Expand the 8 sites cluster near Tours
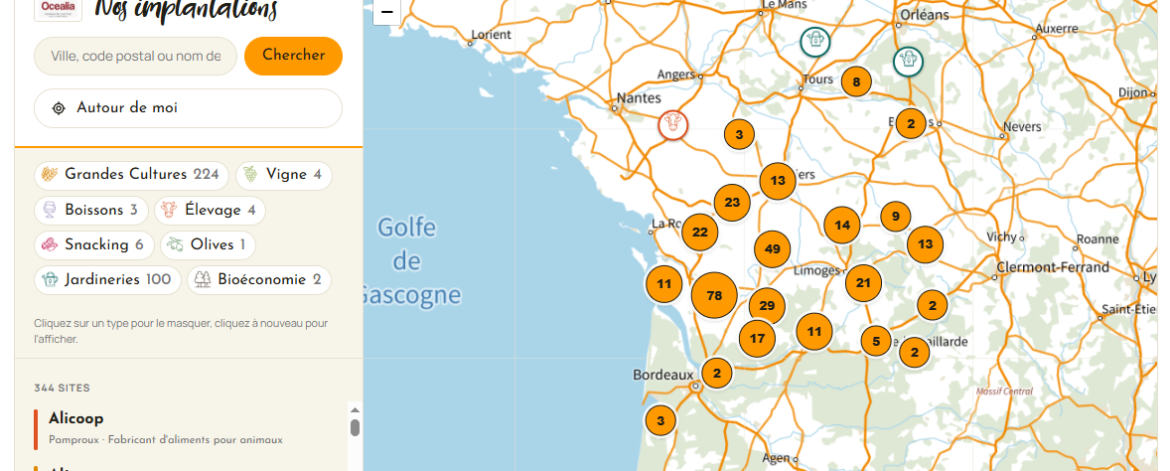This screenshot has width=1170, height=471. 857,81
